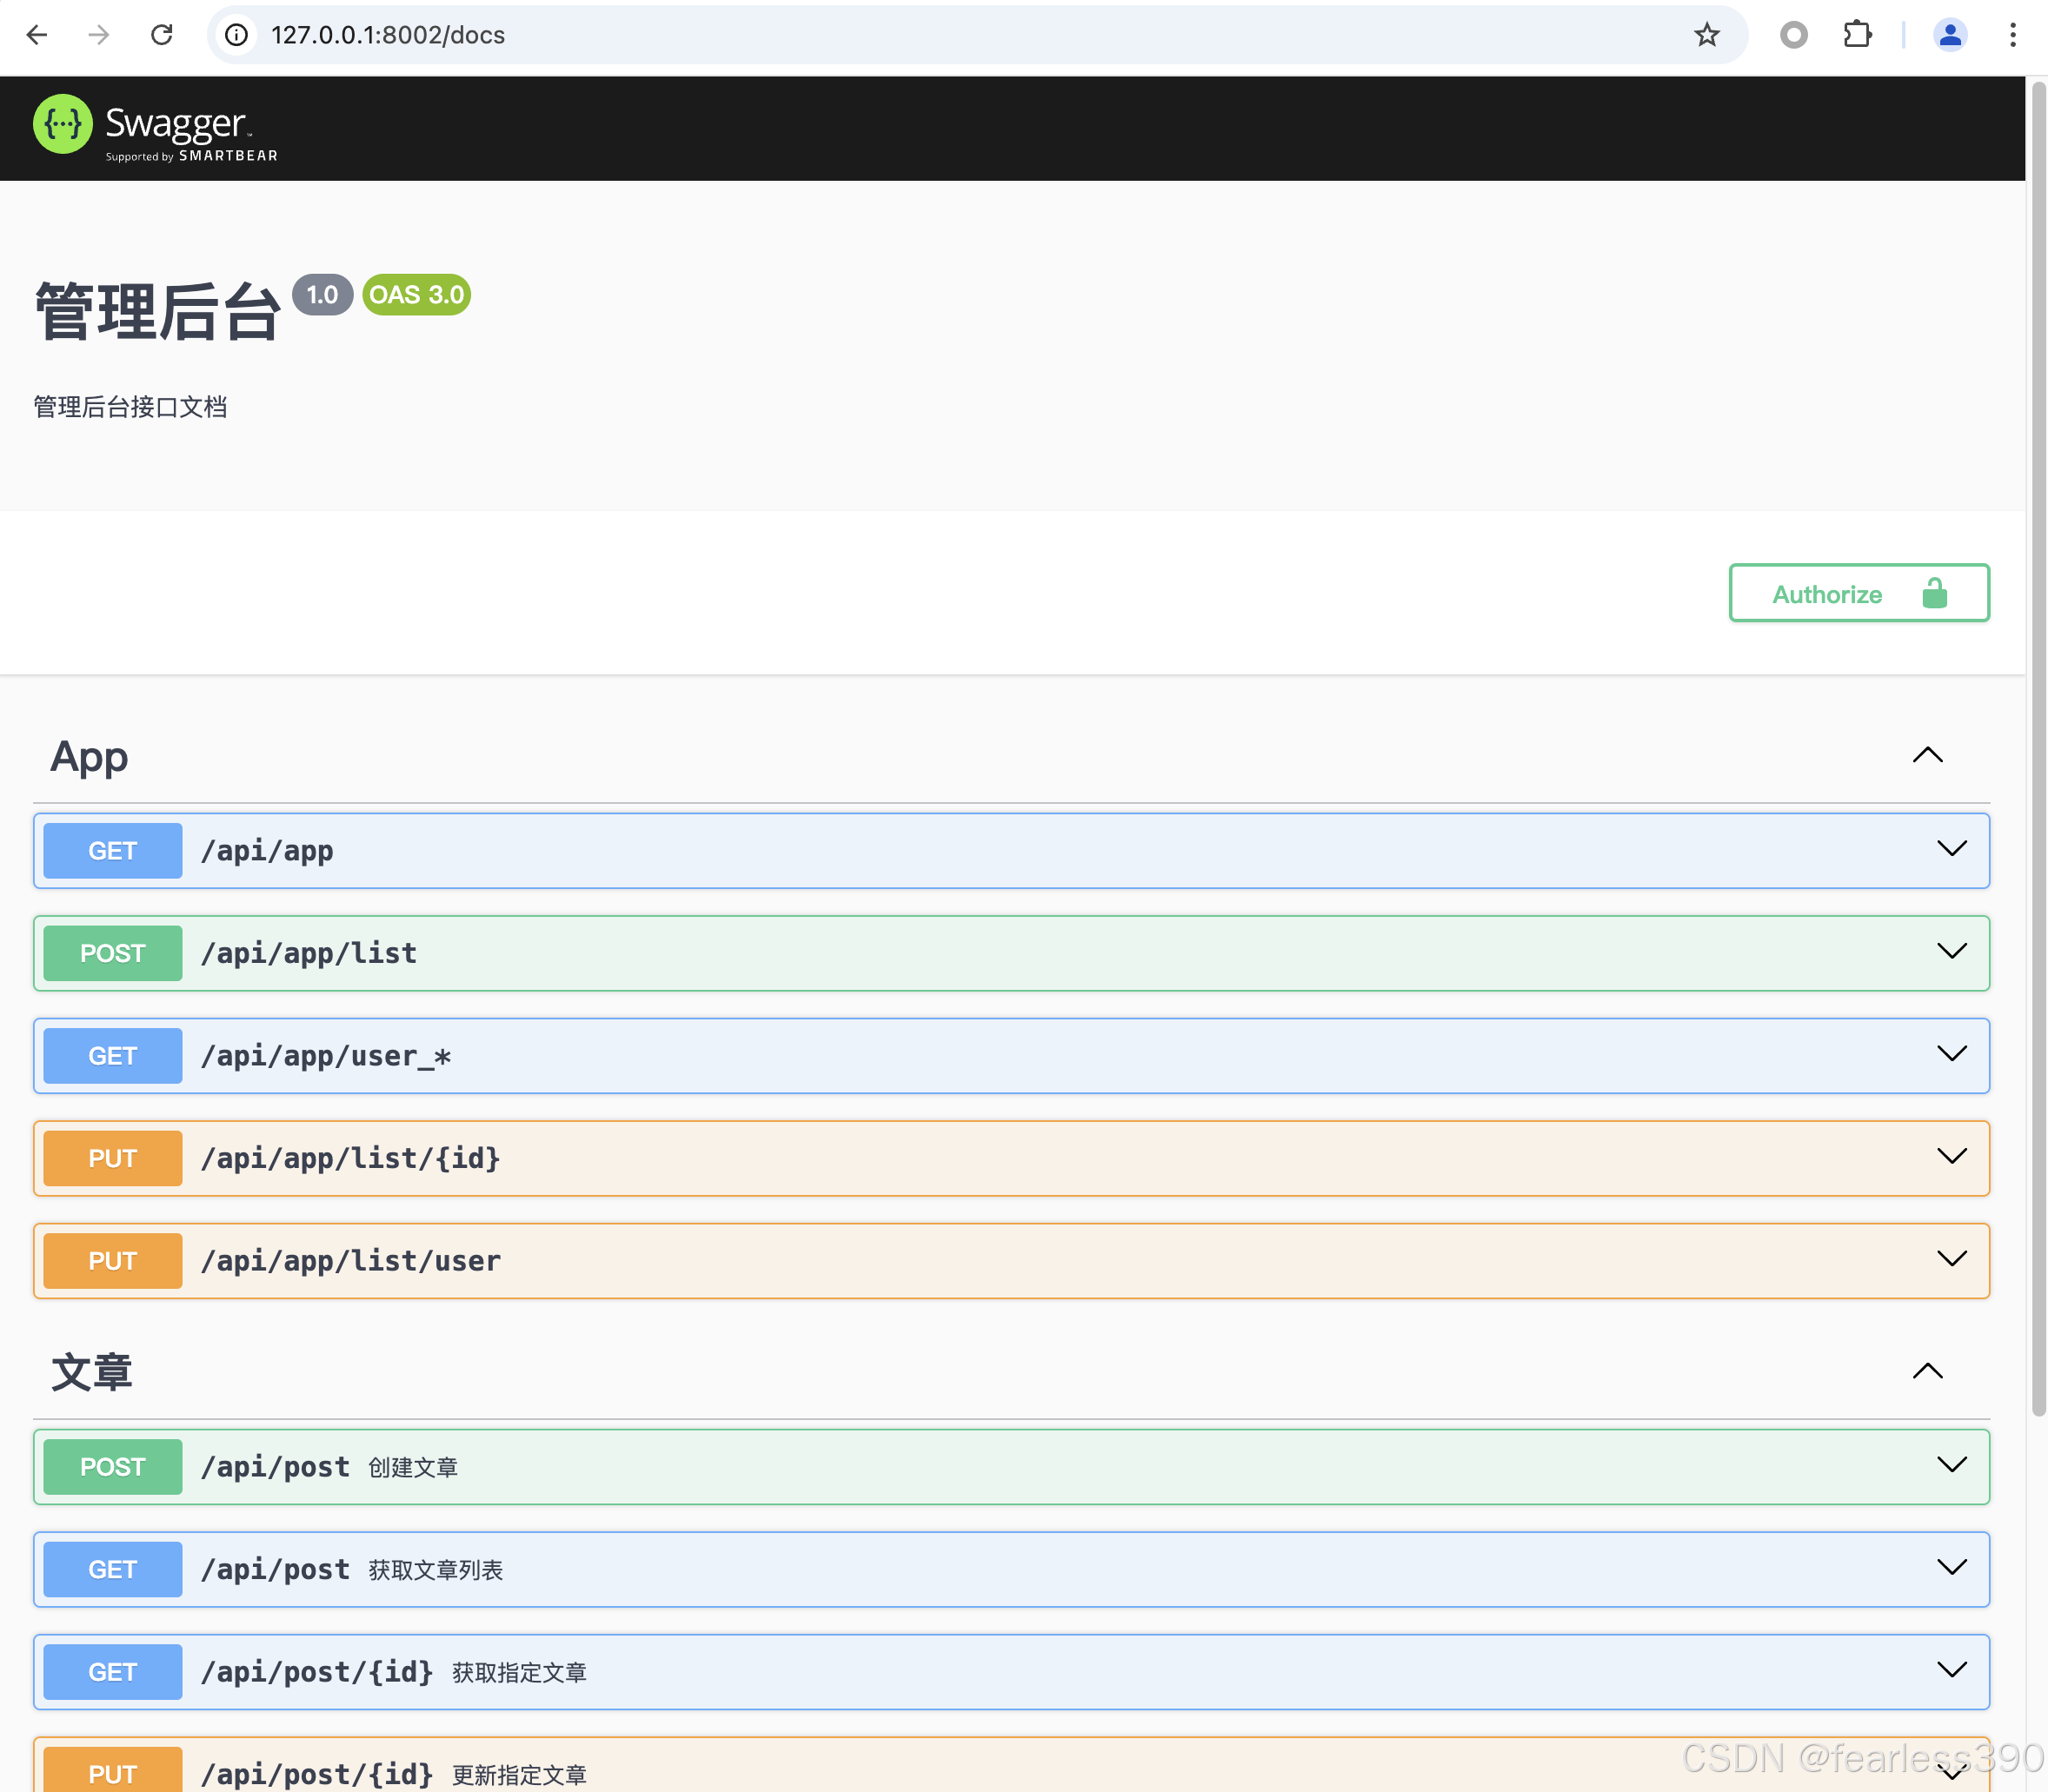
Task: Open the Chrome profile avatar
Action: tap(1949, 35)
